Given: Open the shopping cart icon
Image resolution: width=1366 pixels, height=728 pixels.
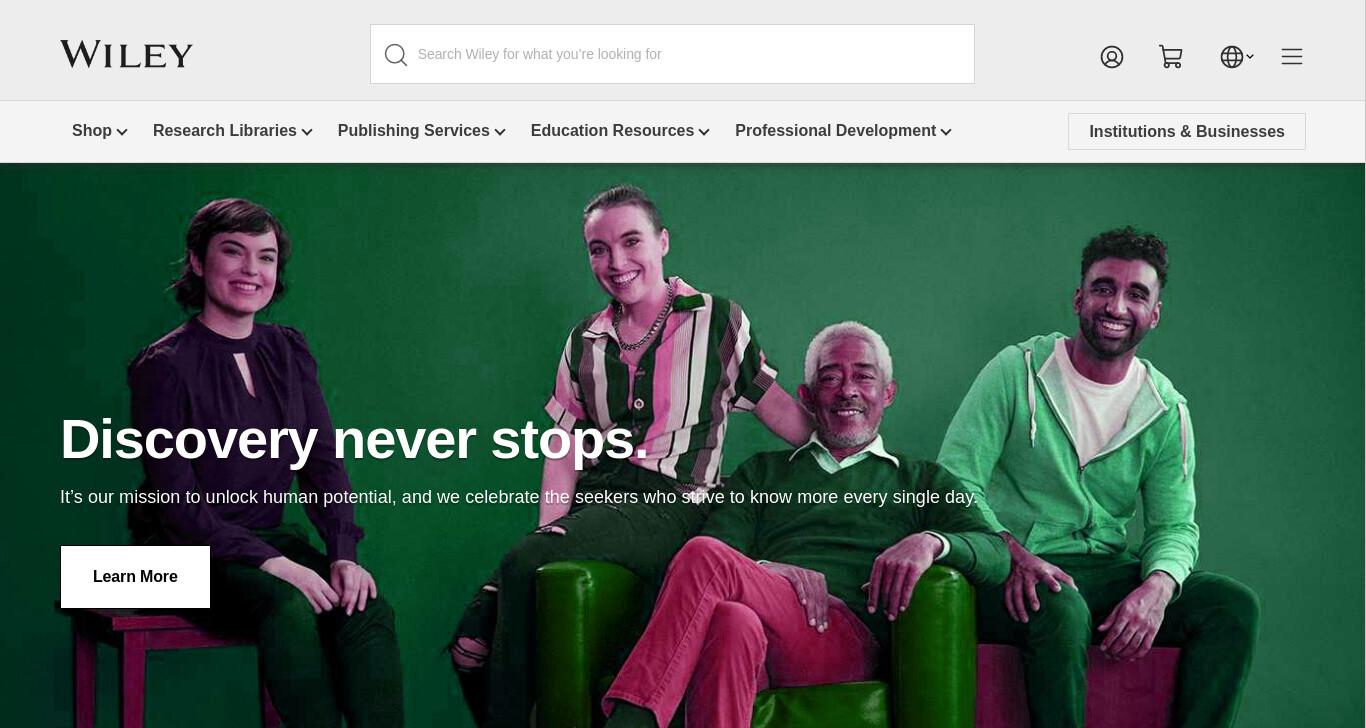Looking at the screenshot, I should coord(1171,57).
